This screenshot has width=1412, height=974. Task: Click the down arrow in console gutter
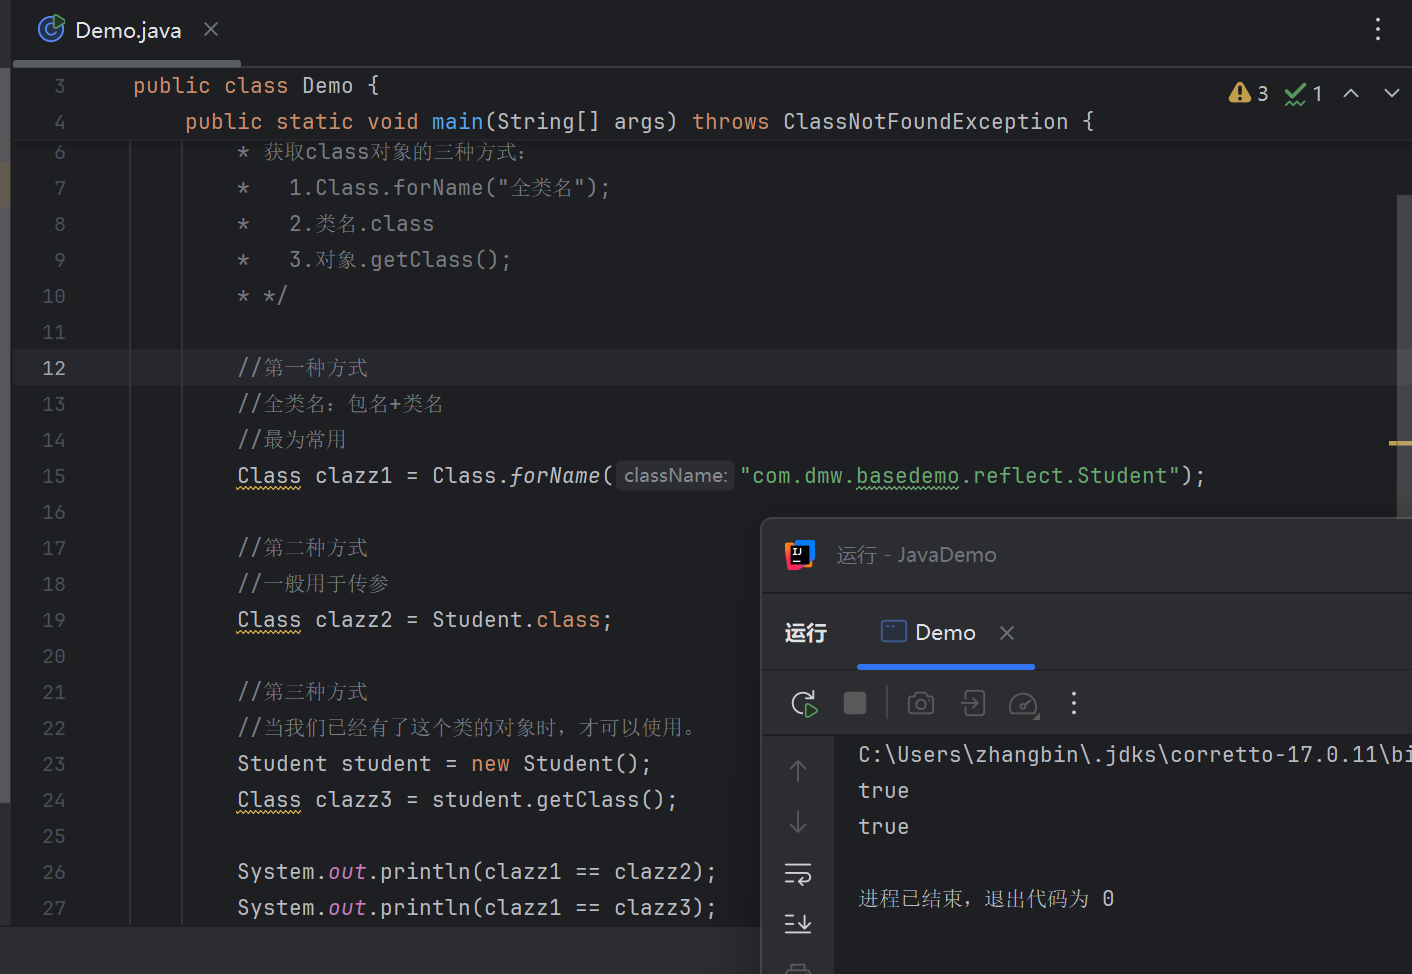798,822
